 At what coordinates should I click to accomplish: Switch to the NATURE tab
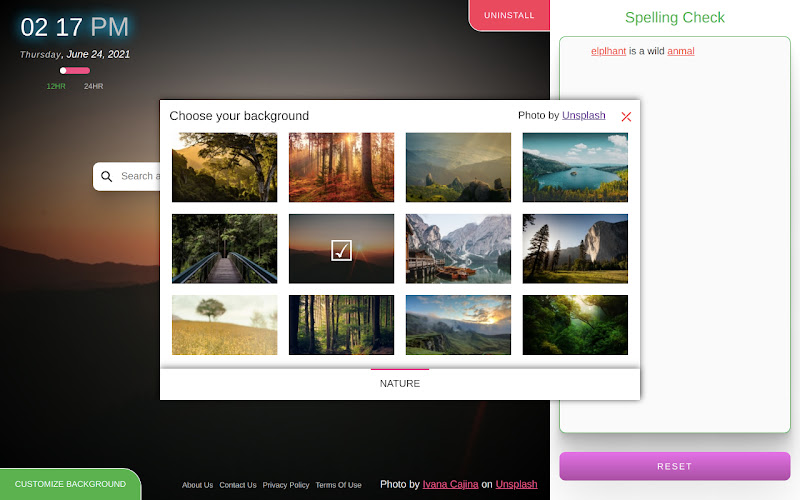[399, 383]
